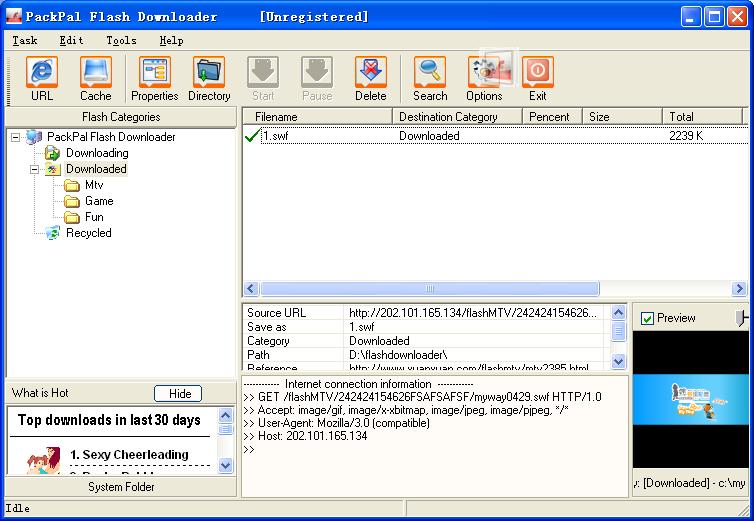The width and height of the screenshot is (754, 521).
Task: Collapse the Downloaded tree node
Action: 35,169
